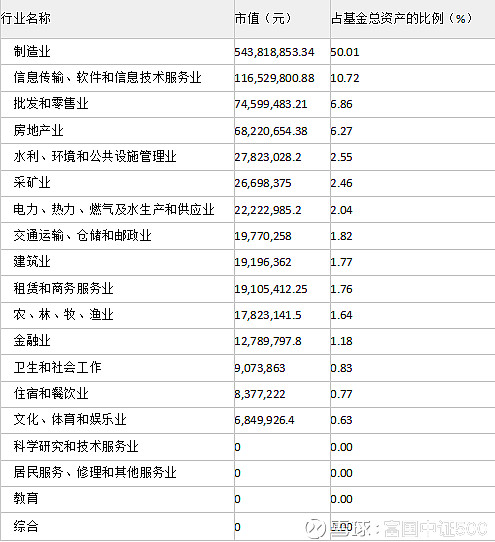The height and width of the screenshot is (542, 495).
Task: Select the value 116,529,800.88
Action: click(274, 78)
